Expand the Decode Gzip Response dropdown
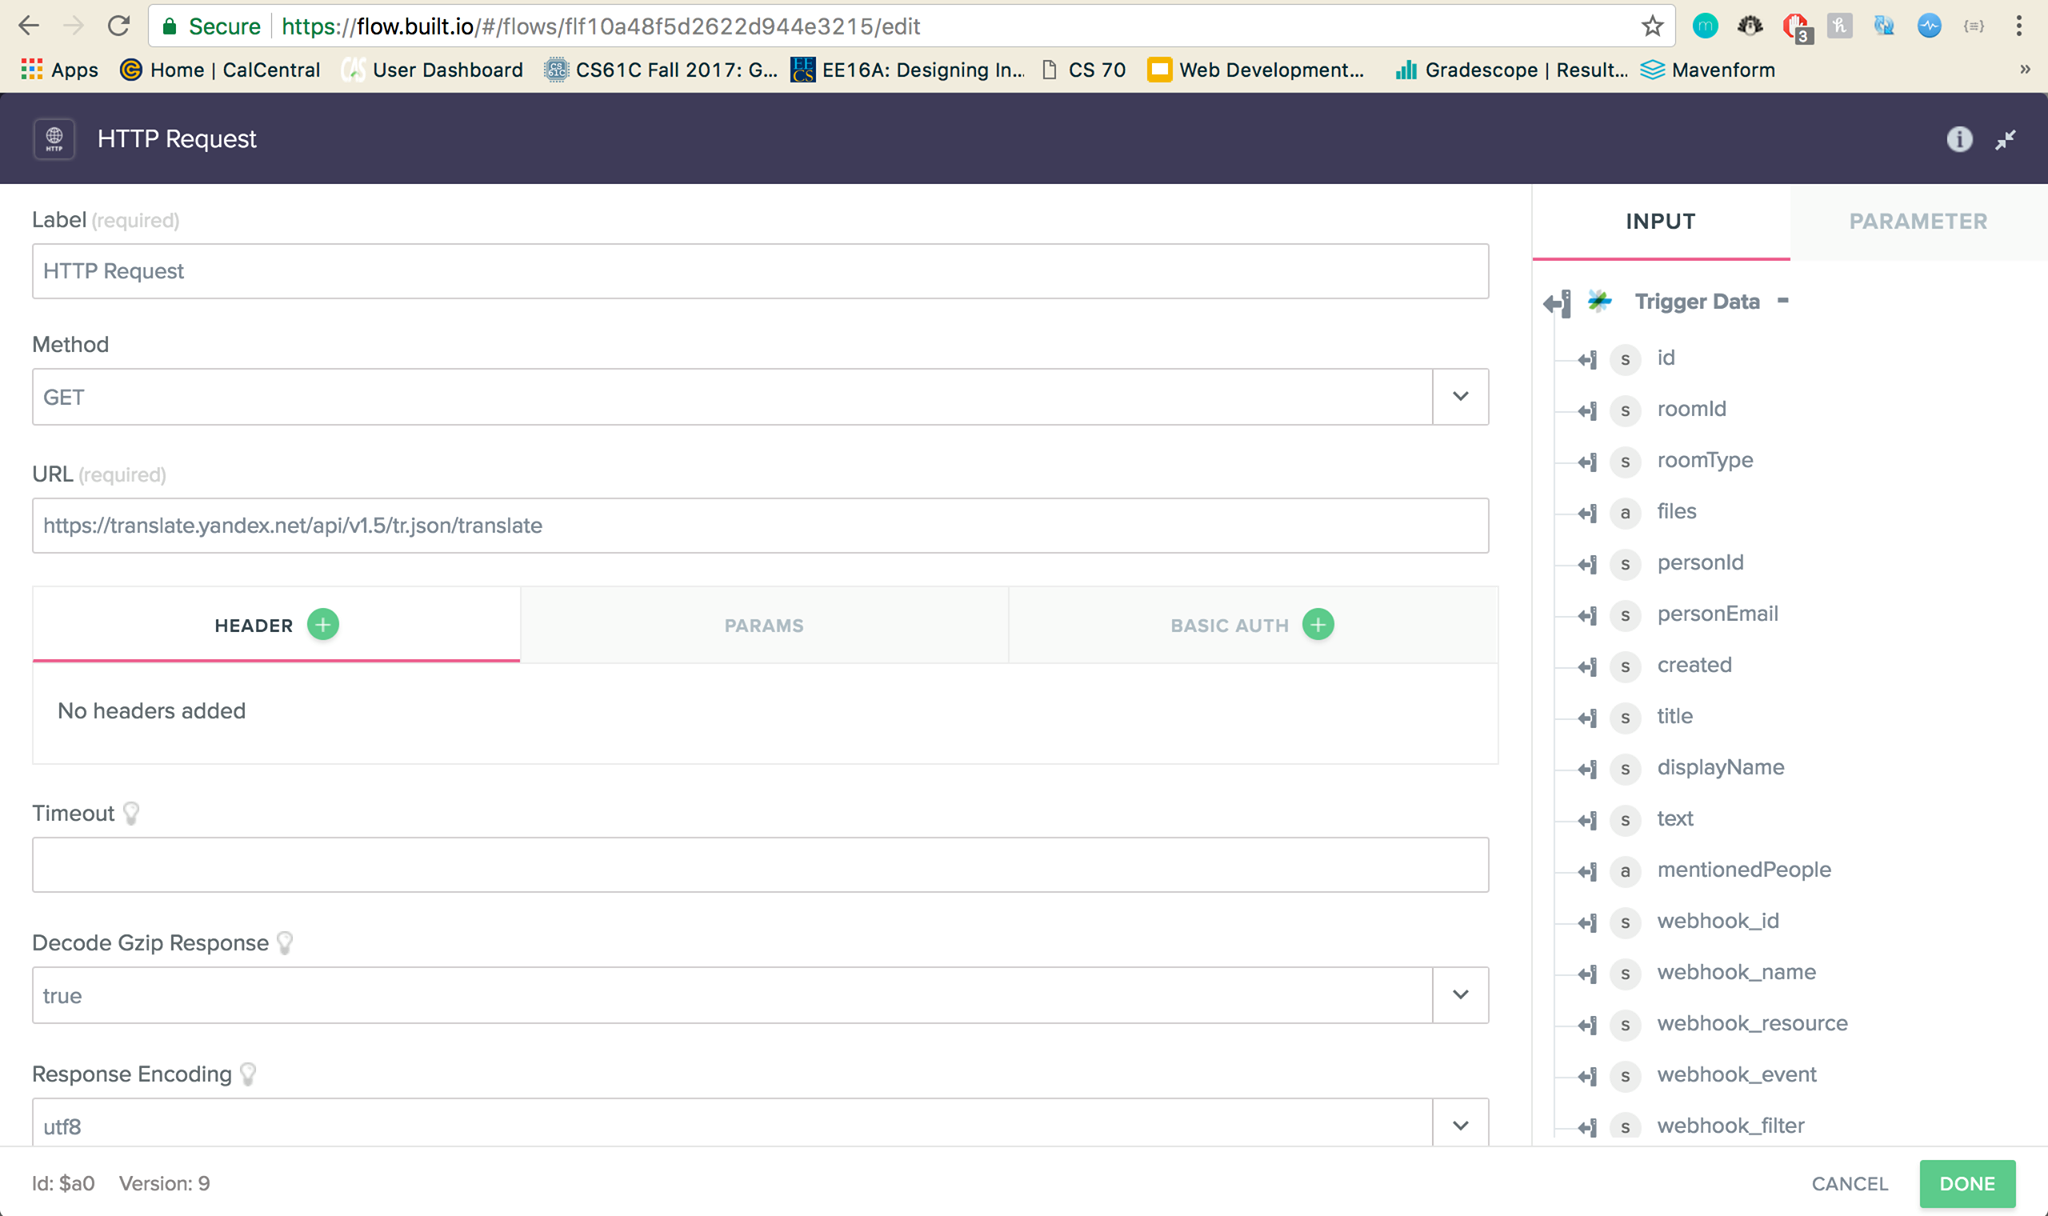 (1460, 995)
